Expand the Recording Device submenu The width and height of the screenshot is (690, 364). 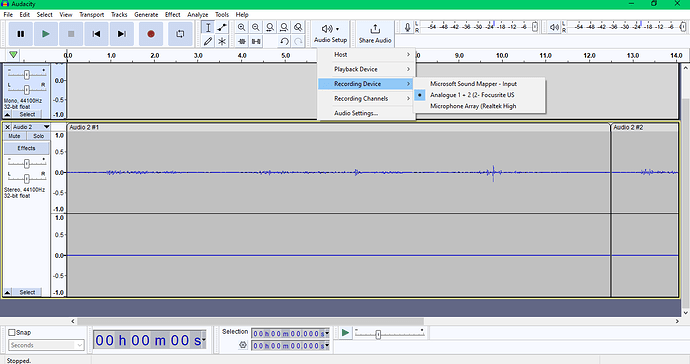367,84
